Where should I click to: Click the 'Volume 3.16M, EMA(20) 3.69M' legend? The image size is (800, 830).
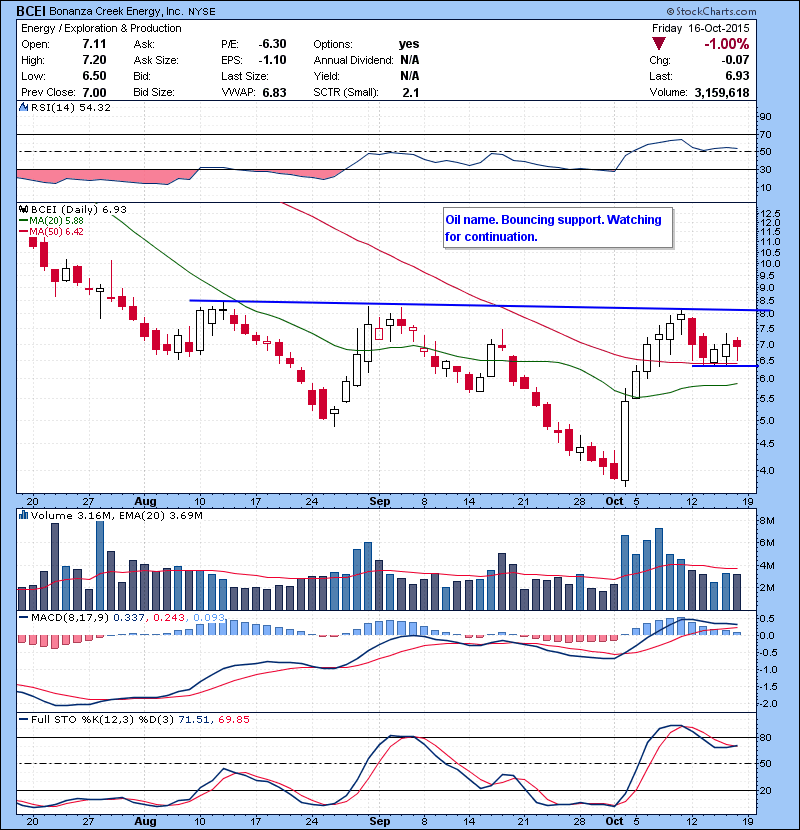tap(116, 515)
